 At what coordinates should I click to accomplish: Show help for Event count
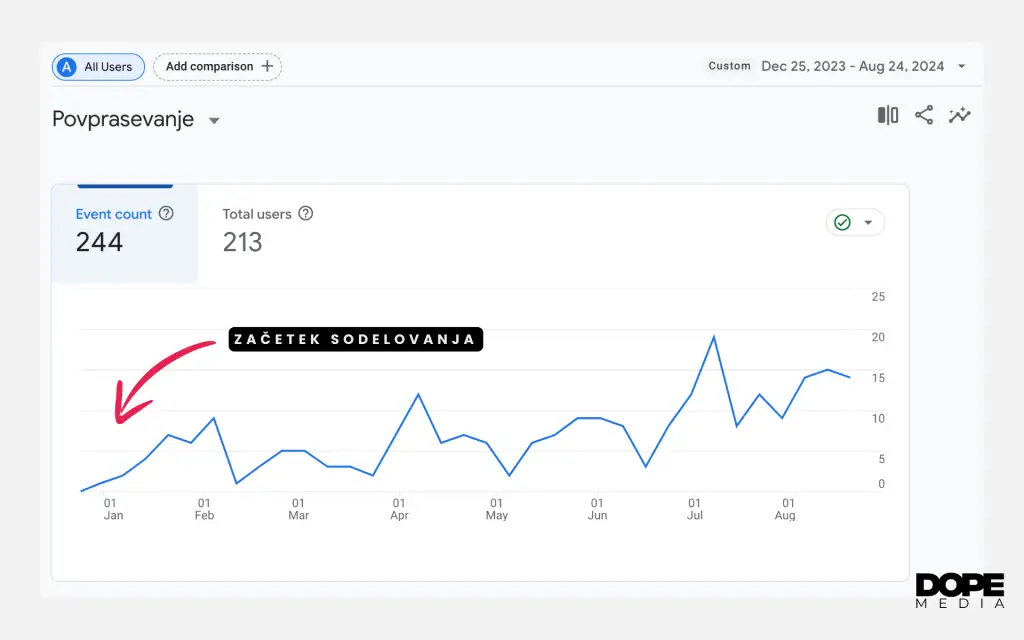coord(167,214)
